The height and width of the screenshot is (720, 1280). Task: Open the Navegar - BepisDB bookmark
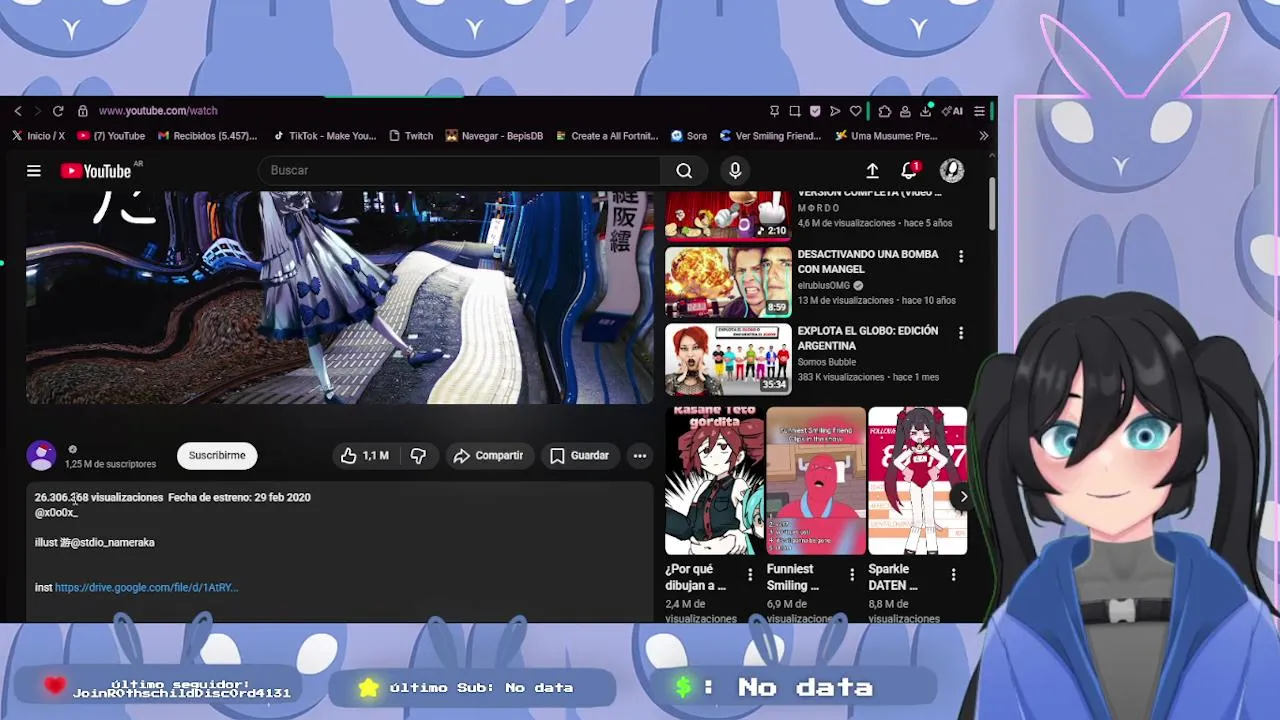(x=494, y=136)
